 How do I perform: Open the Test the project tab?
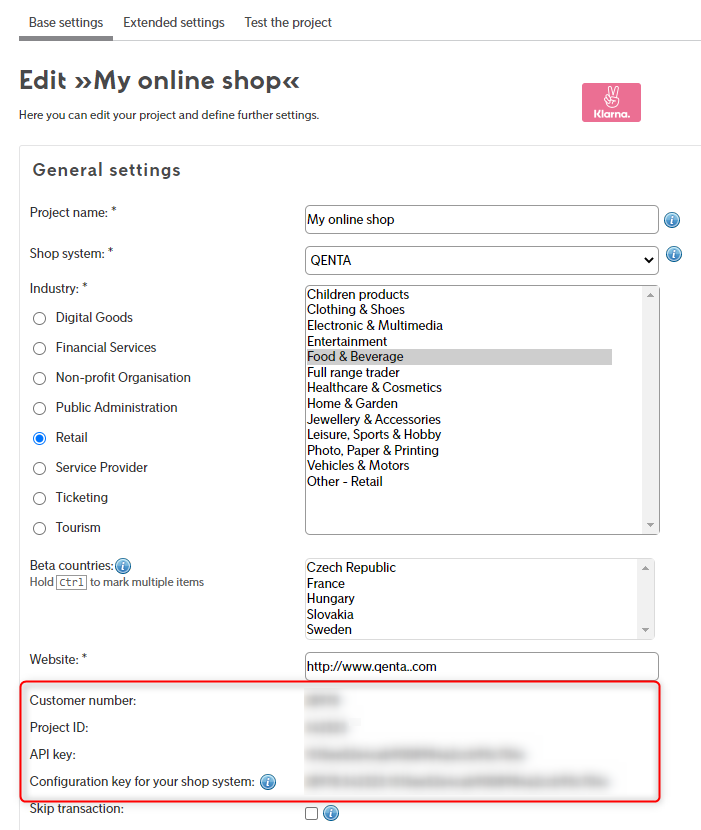point(288,22)
